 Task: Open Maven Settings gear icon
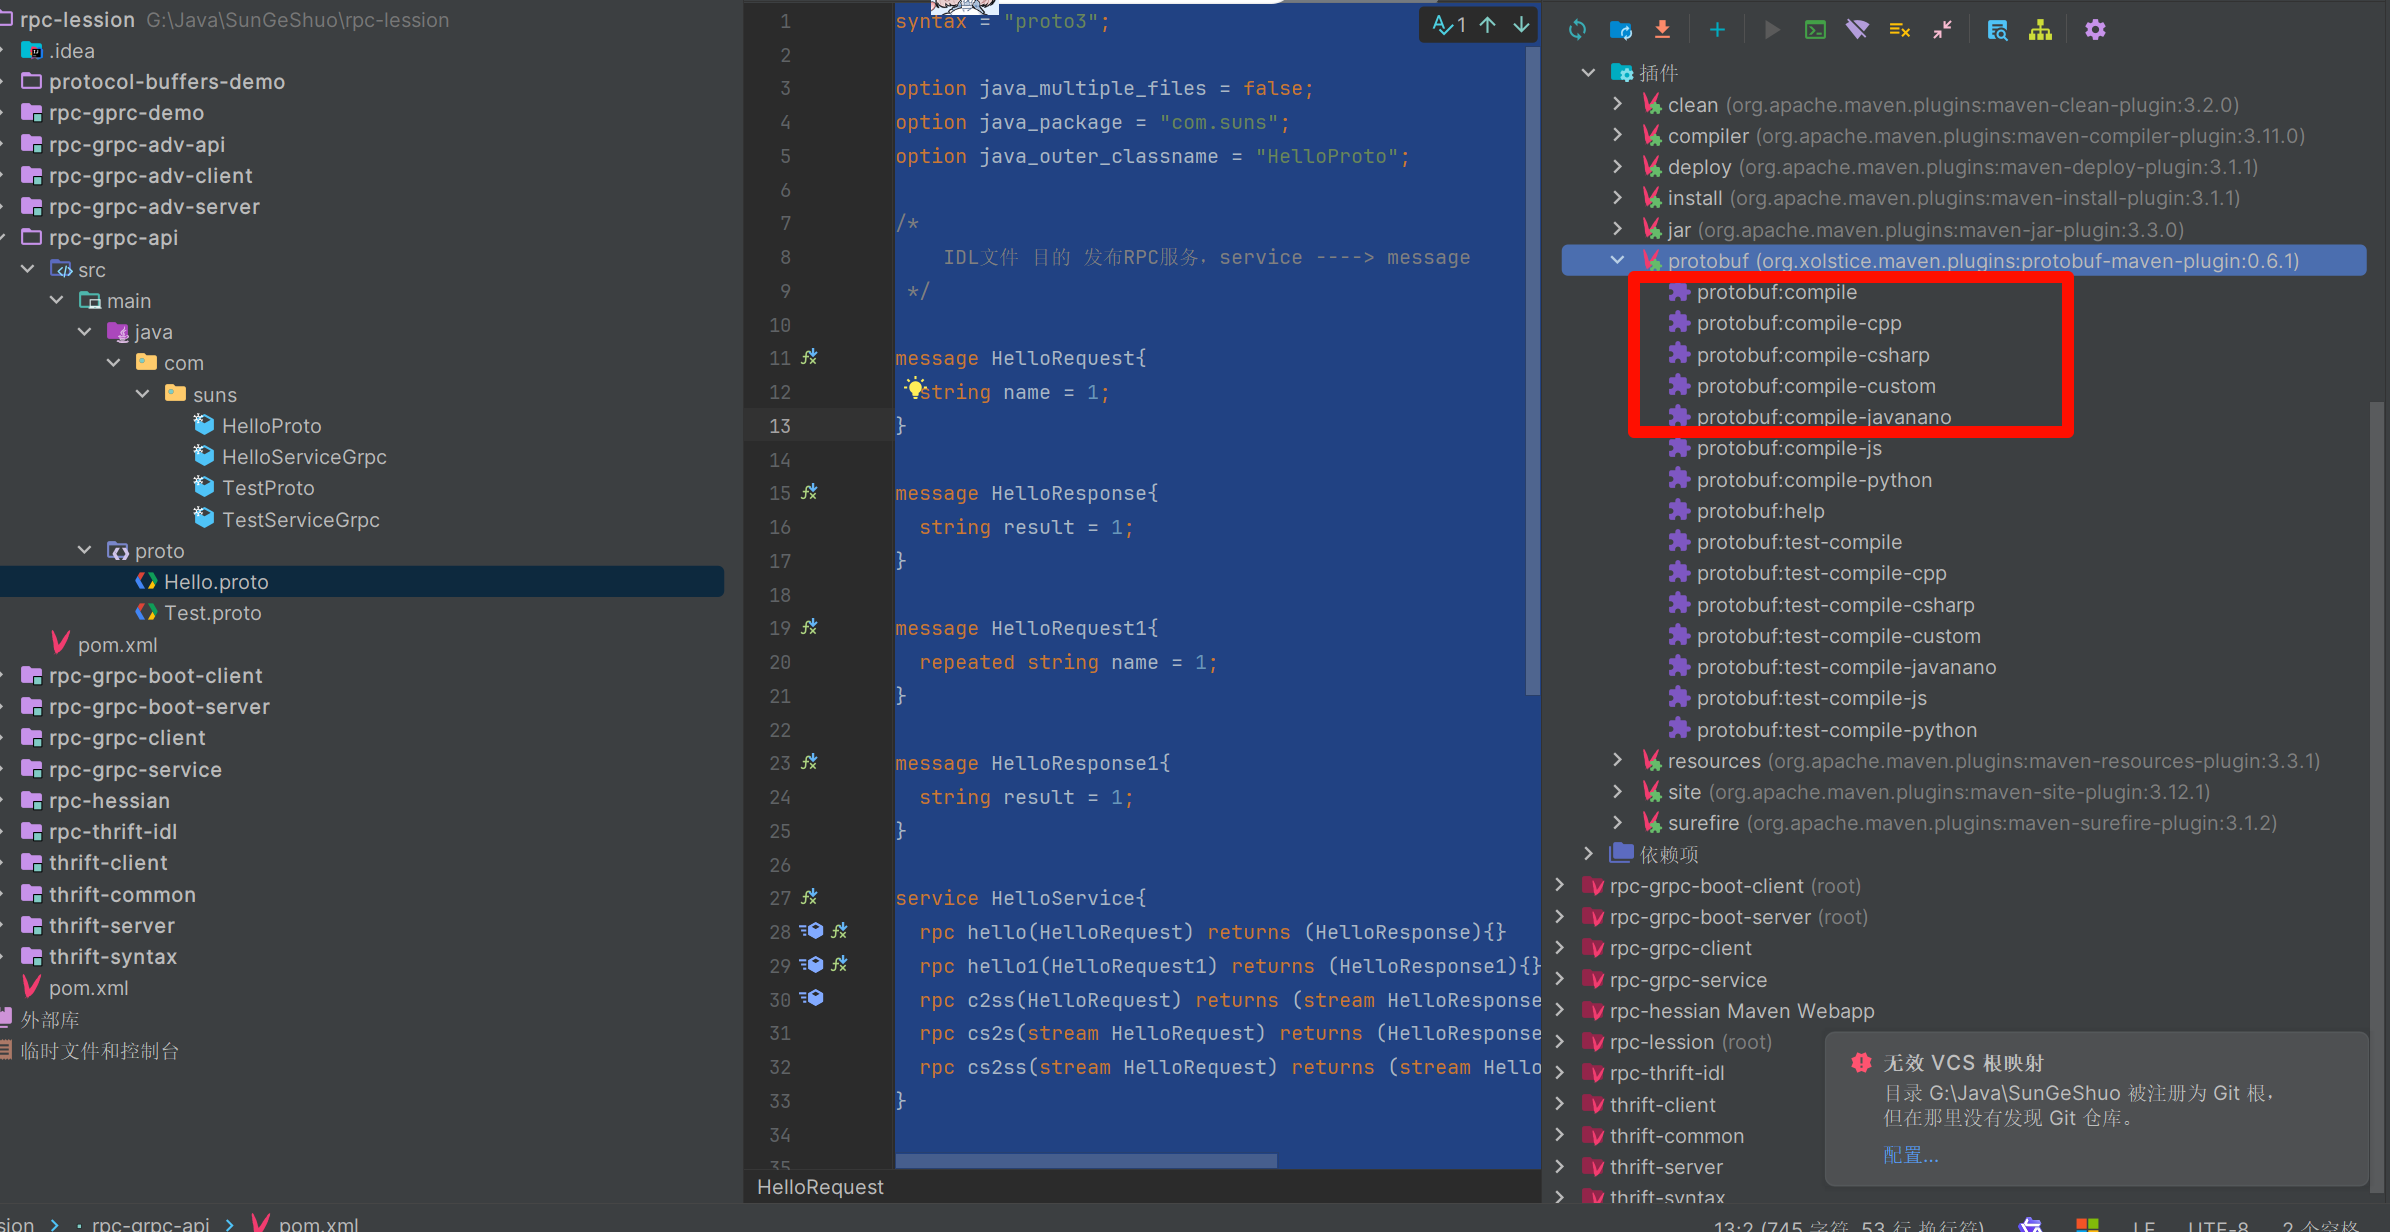pyautogui.click(x=2095, y=30)
